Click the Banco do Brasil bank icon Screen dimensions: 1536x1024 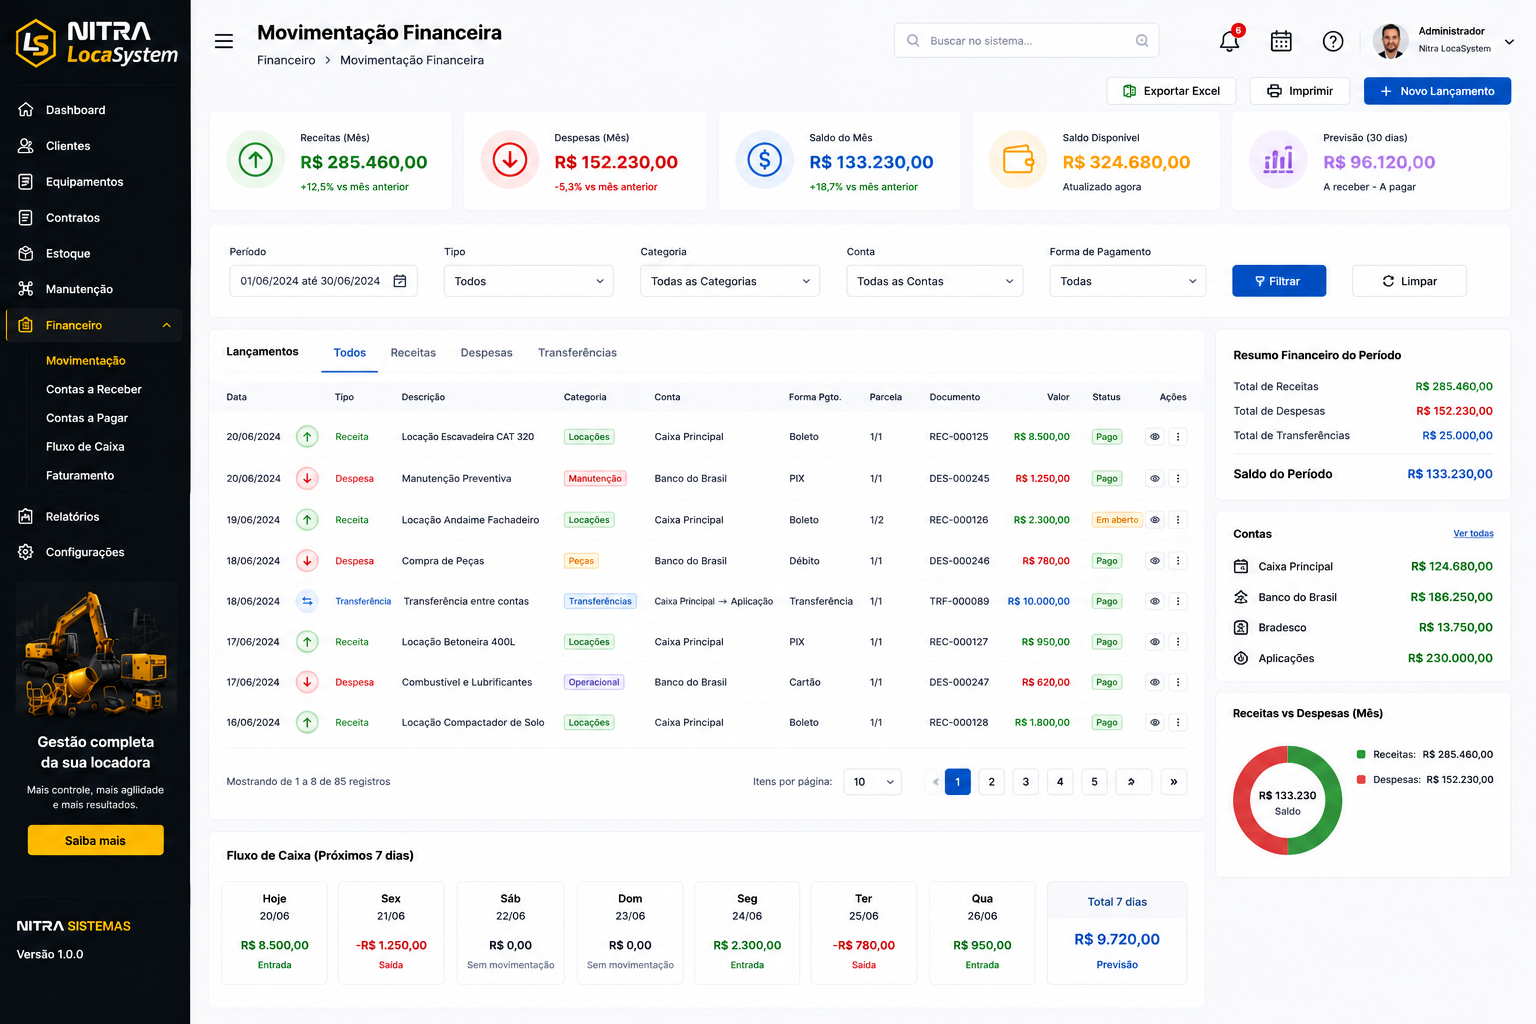1241,597
